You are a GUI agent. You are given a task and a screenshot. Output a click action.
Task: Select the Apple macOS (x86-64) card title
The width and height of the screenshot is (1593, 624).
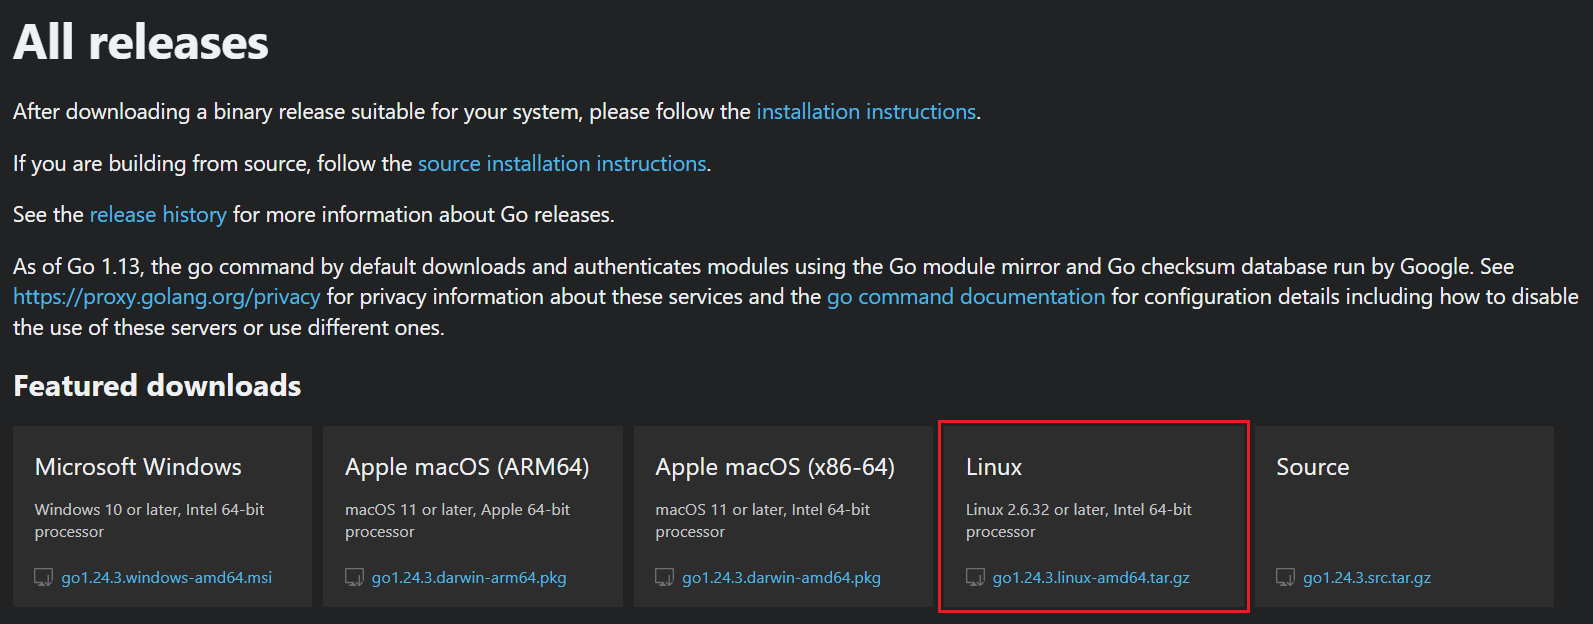pyautogui.click(x=775, y=467)
